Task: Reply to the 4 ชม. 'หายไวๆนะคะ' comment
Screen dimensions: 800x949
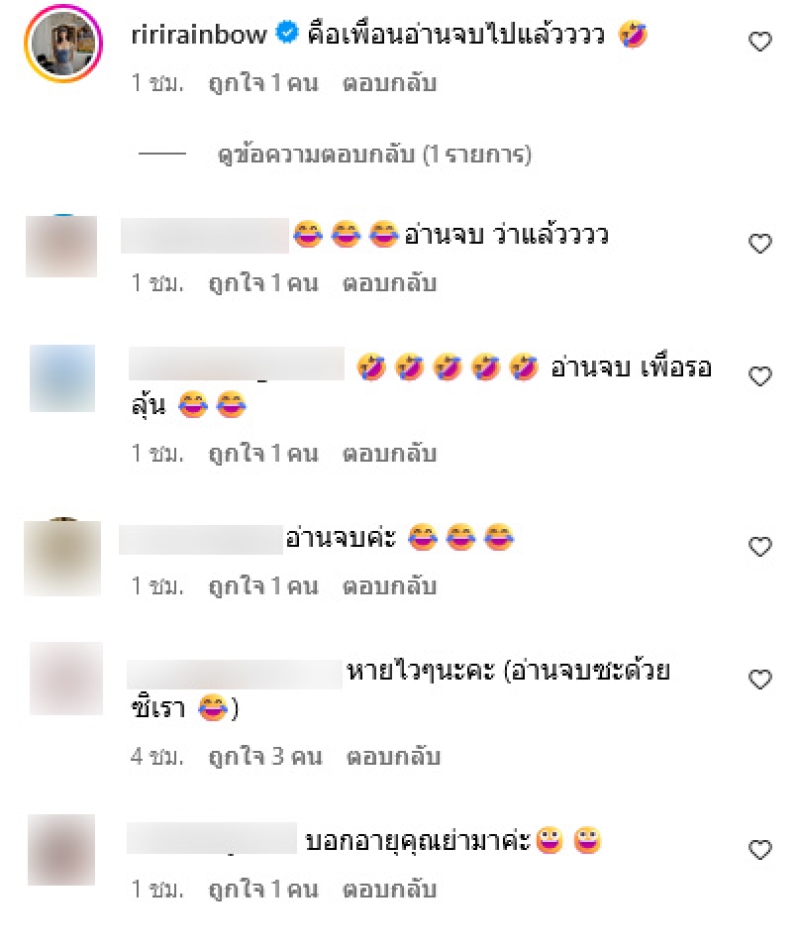Action: (393, 757)
